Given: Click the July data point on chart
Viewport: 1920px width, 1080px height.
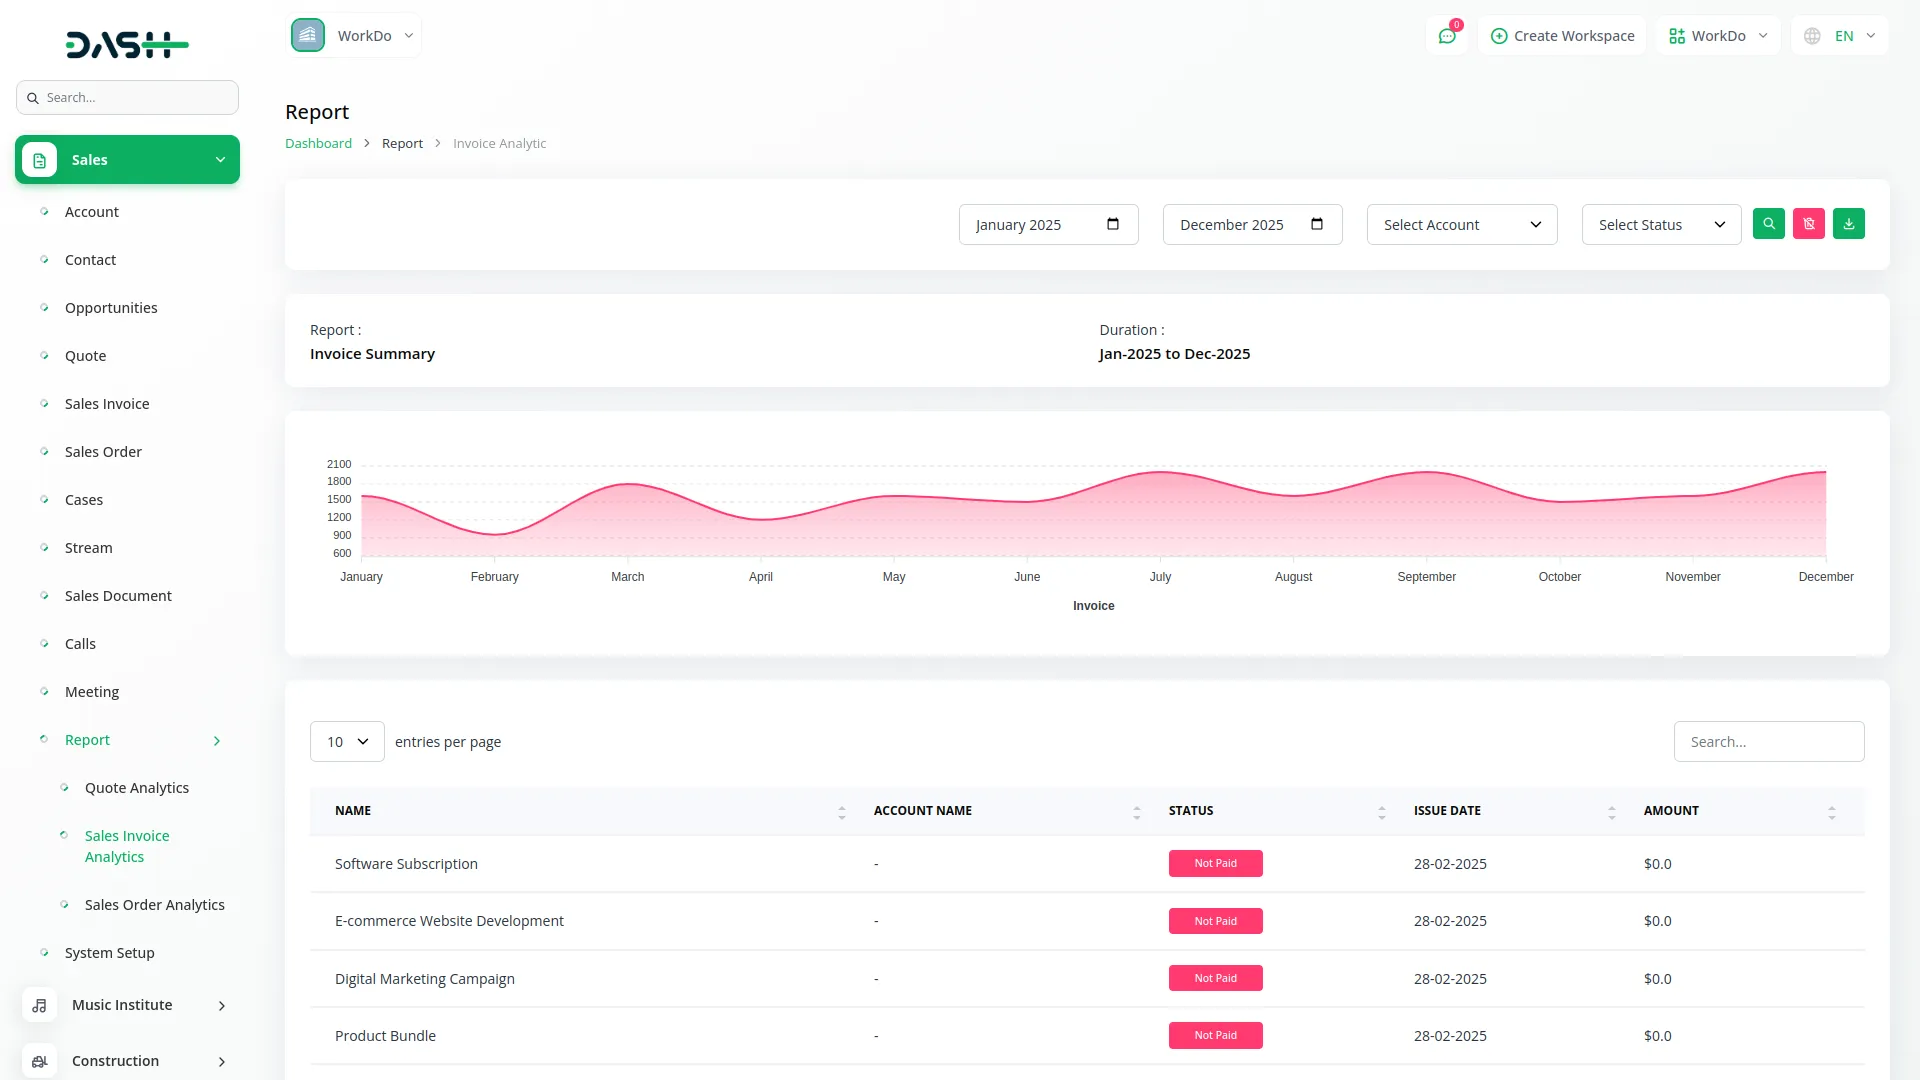Looking at the screenshot, I should (1160, 472).
